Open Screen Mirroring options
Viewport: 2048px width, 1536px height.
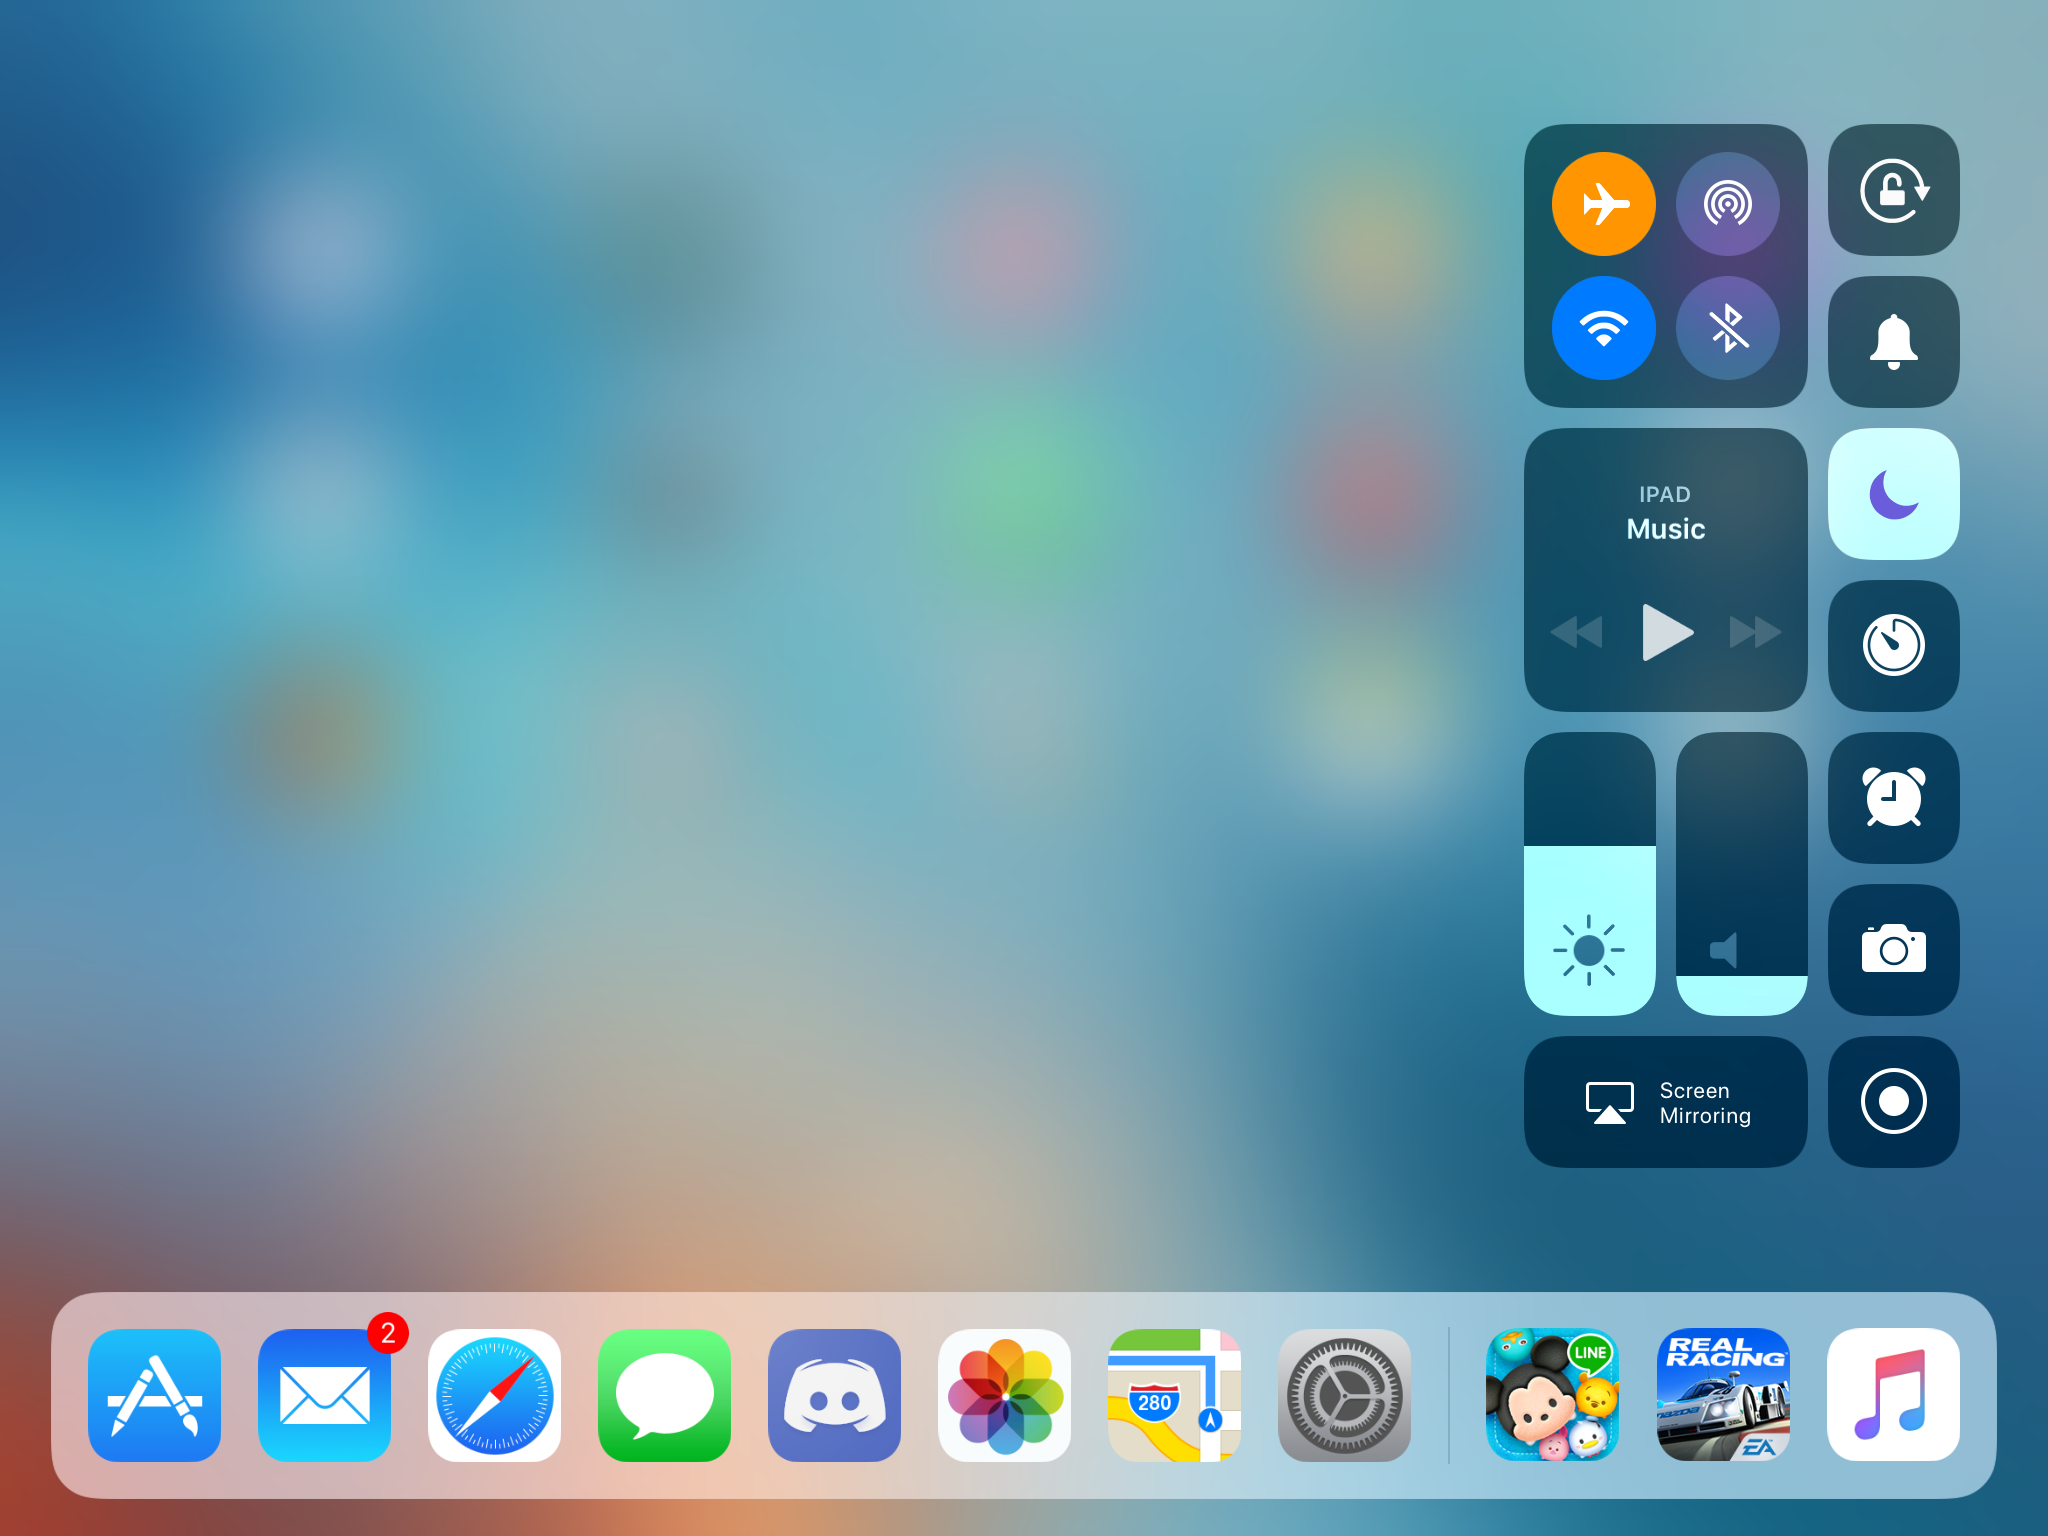point(1665,1102)
